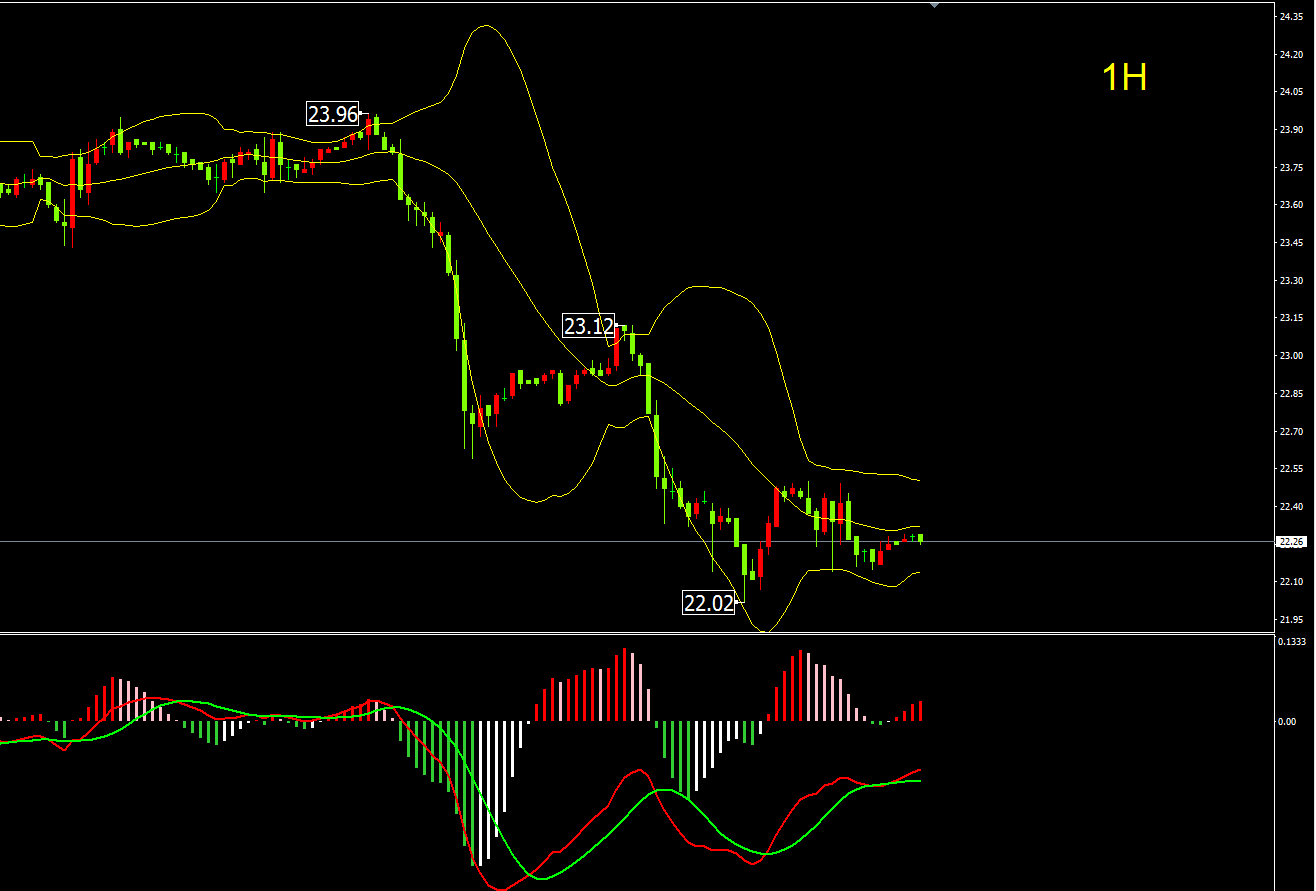Click 23.45 on the price axis
The image size is (1316, 891).
[1291, 243]
